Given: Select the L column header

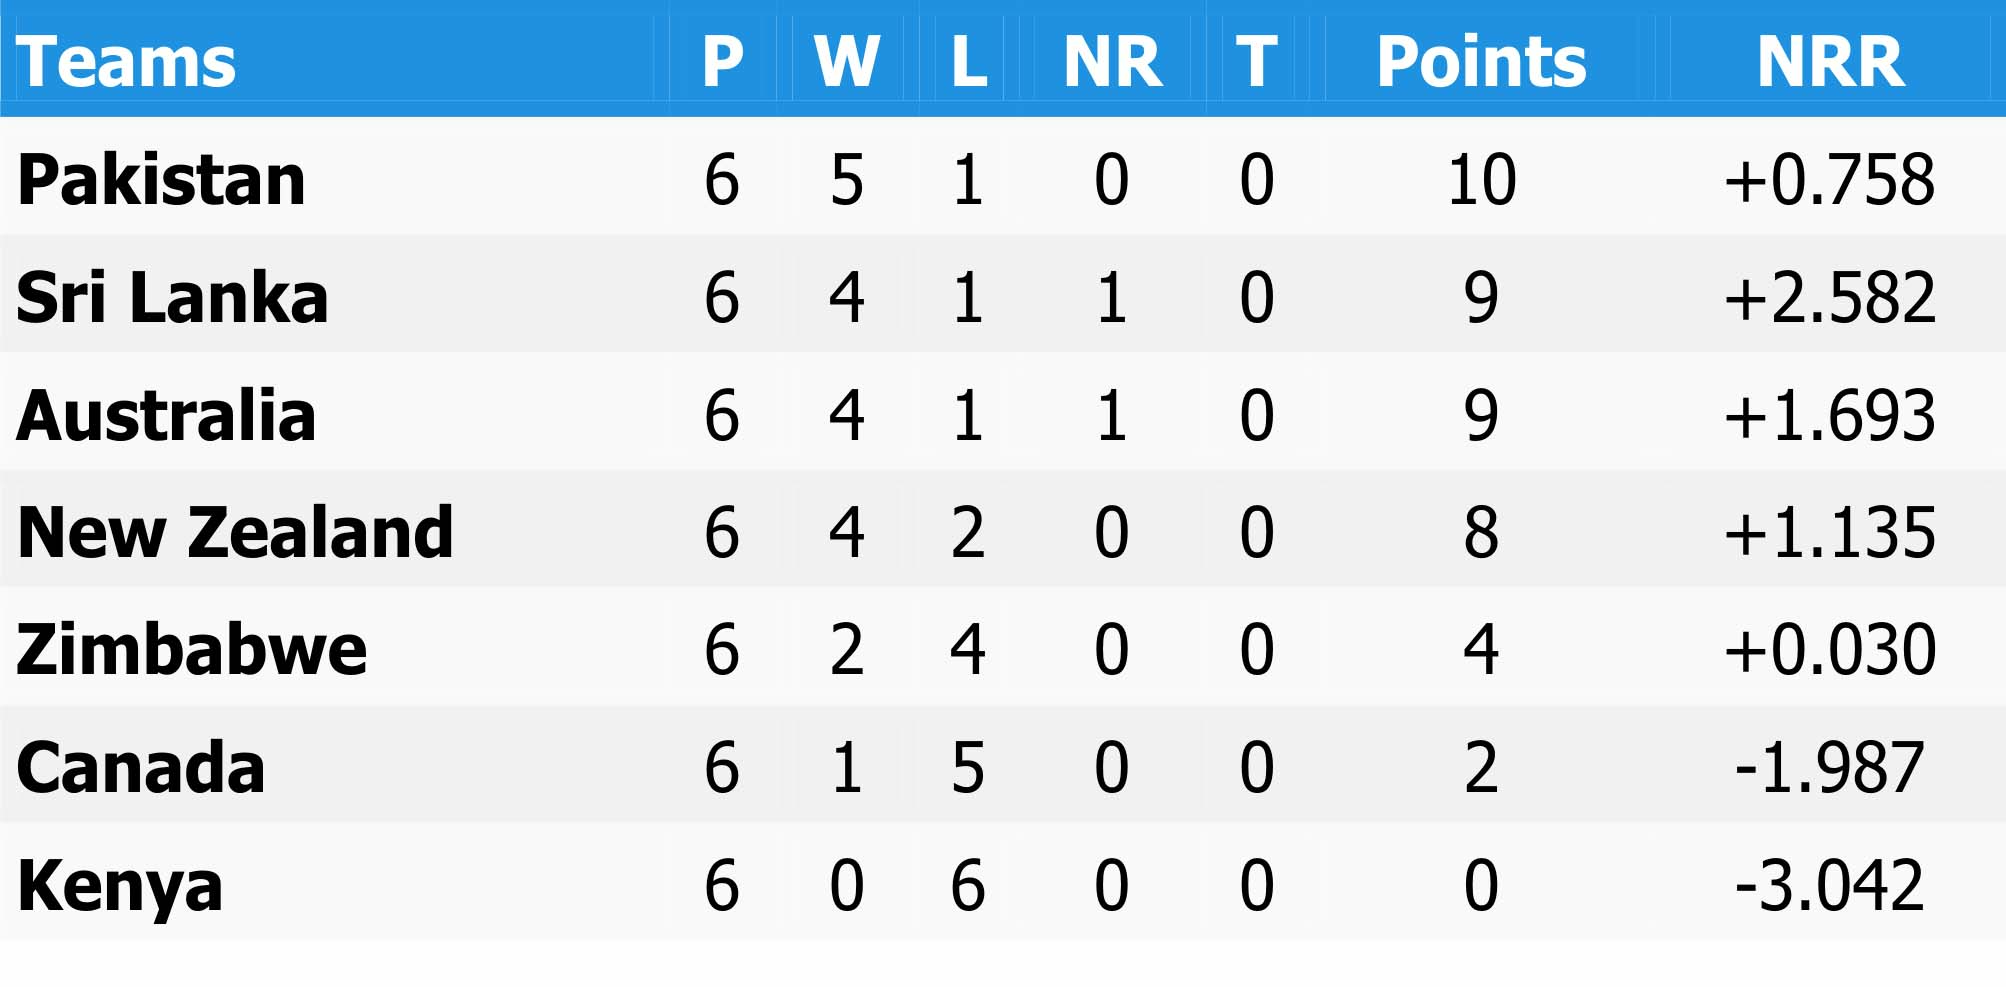Looking at the screenshot, I should tap(968, 62).
